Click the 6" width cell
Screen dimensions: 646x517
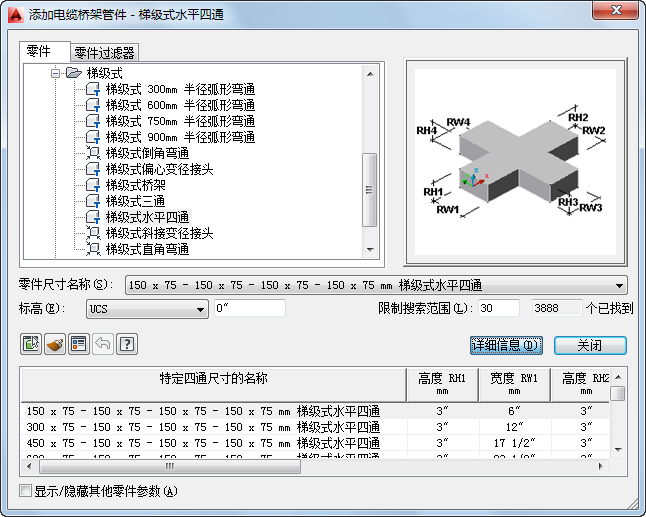tap(515, 411)
